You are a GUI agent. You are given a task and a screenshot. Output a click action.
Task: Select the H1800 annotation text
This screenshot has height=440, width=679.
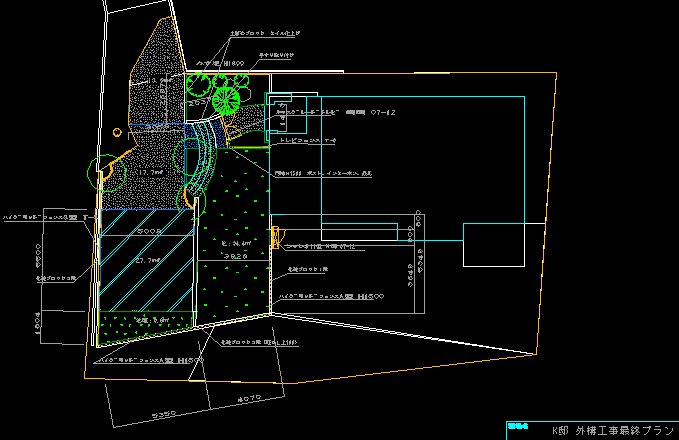233,62
